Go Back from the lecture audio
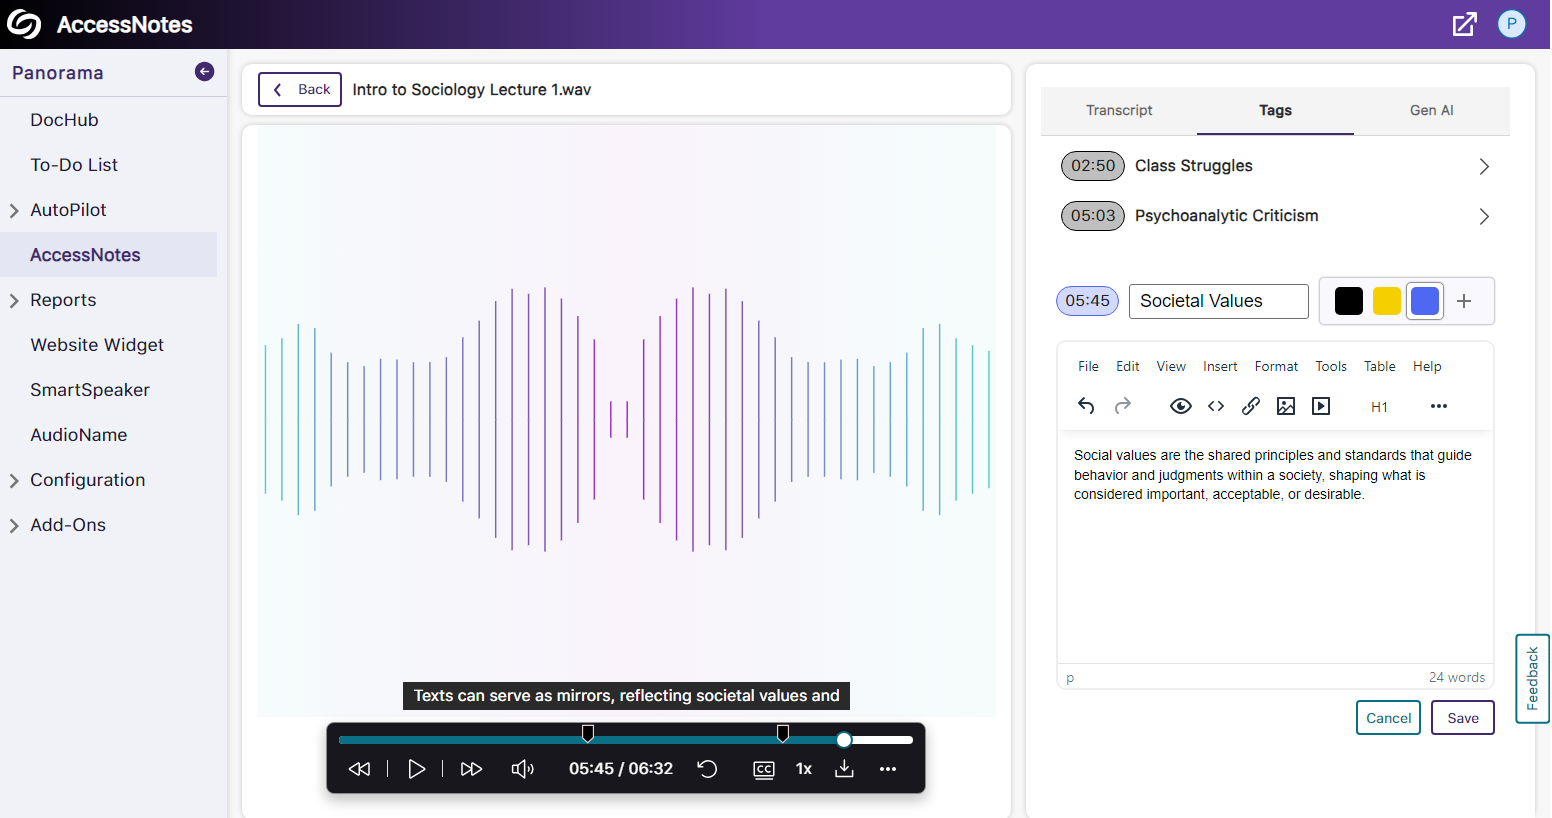This screenshot has width=1552, height=818. [299, 89]
